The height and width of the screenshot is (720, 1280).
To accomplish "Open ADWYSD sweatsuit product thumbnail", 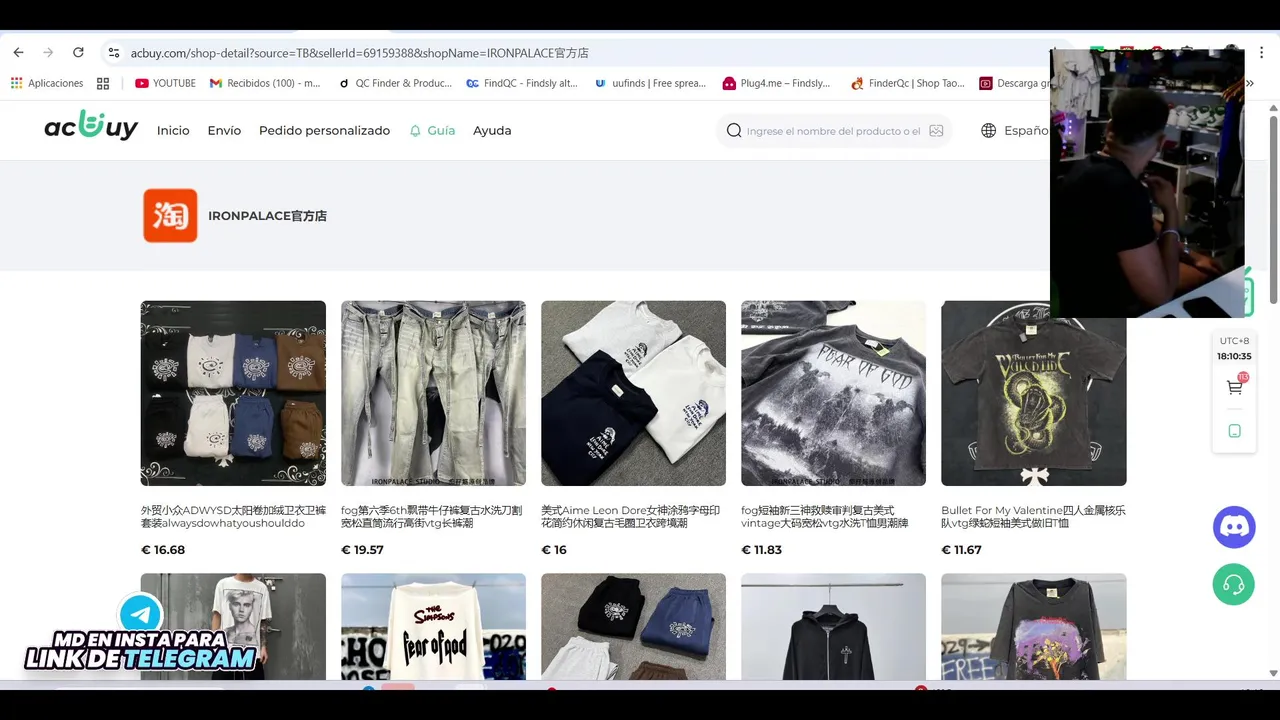I will pos(233,393).
